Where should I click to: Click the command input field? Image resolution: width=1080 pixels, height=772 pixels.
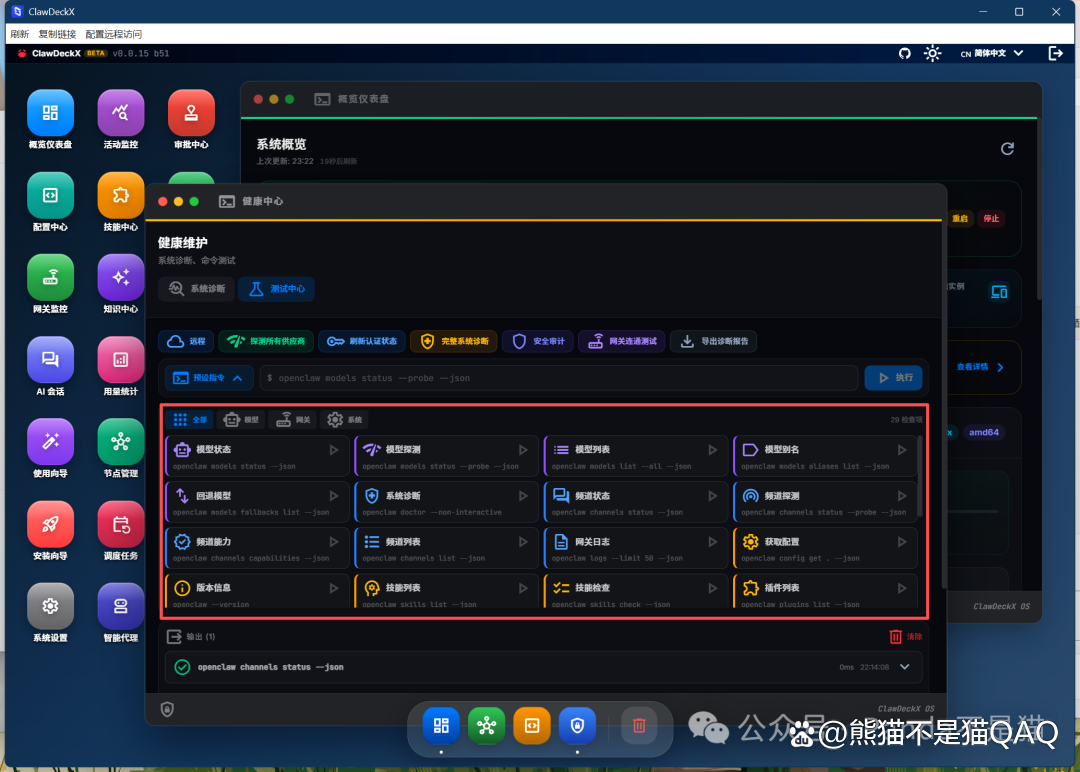click(560, 378)
